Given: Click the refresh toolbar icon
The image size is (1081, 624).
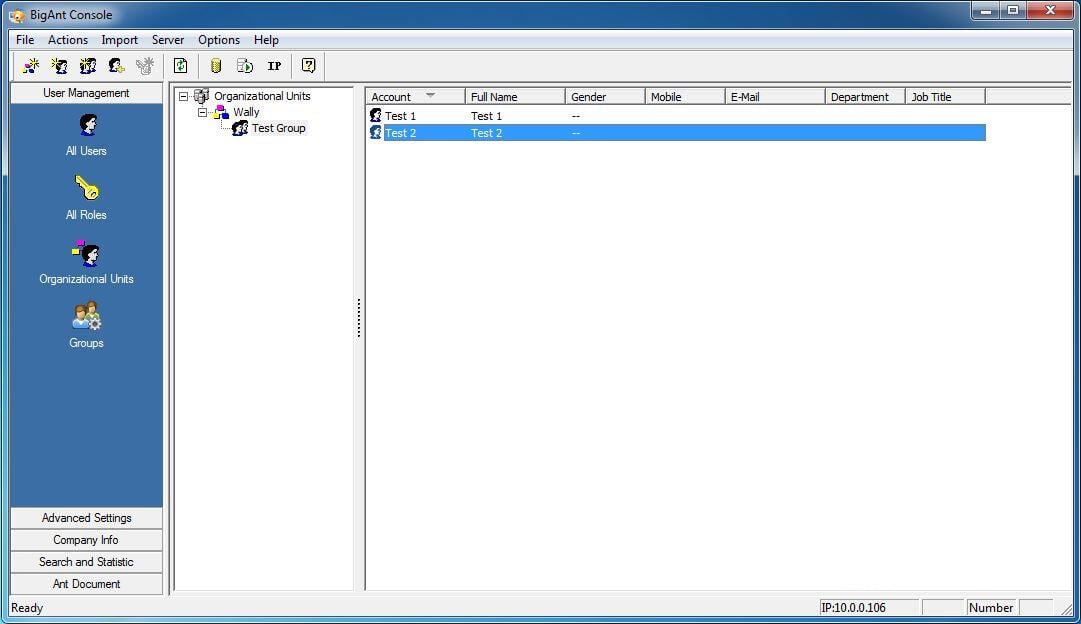Looking at the screenshot, I should 181,66.
